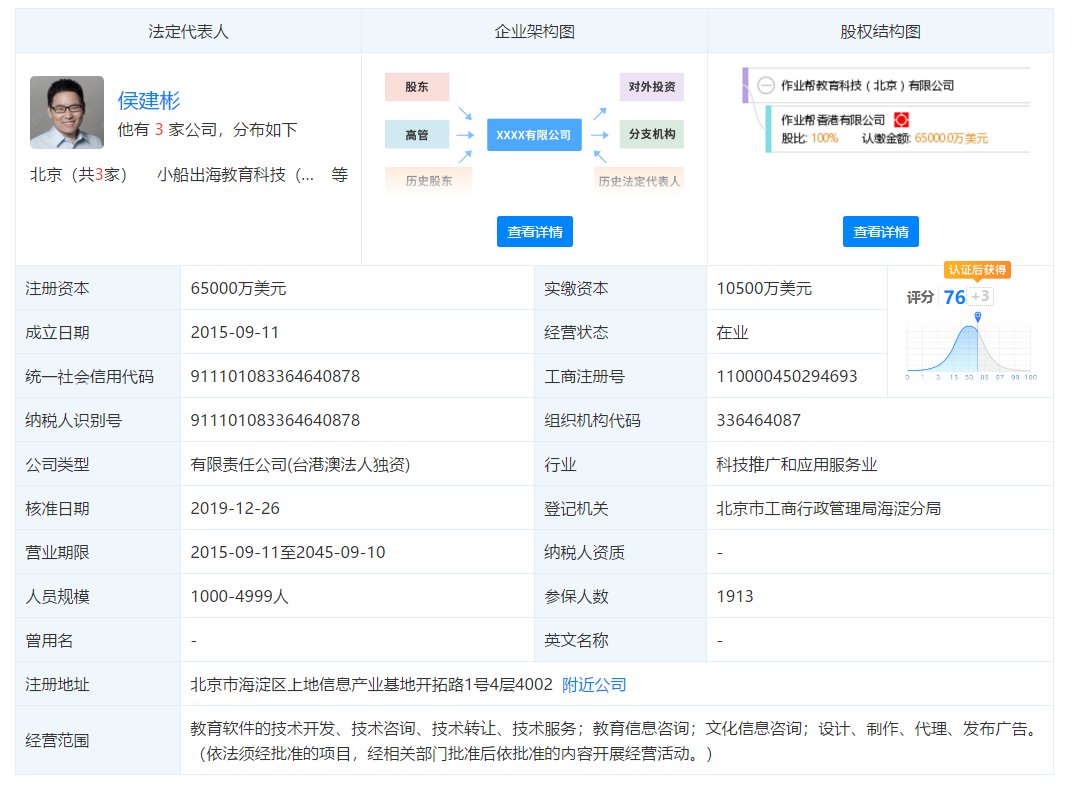Viewport: 1073px width, 788px height.
Task: Click the 小船出海教育科技 company entry
Action: [235, 175]
